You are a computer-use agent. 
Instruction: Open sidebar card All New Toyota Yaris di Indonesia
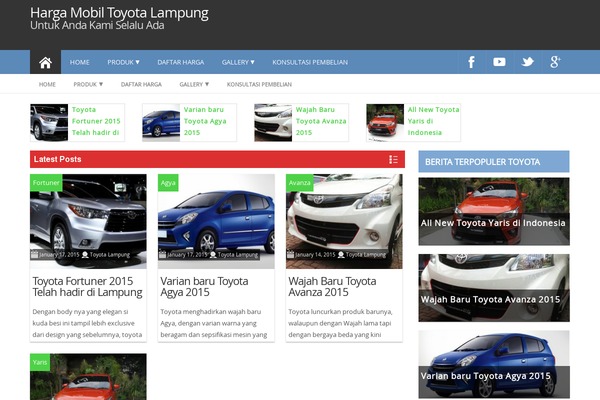coord(494,211)
